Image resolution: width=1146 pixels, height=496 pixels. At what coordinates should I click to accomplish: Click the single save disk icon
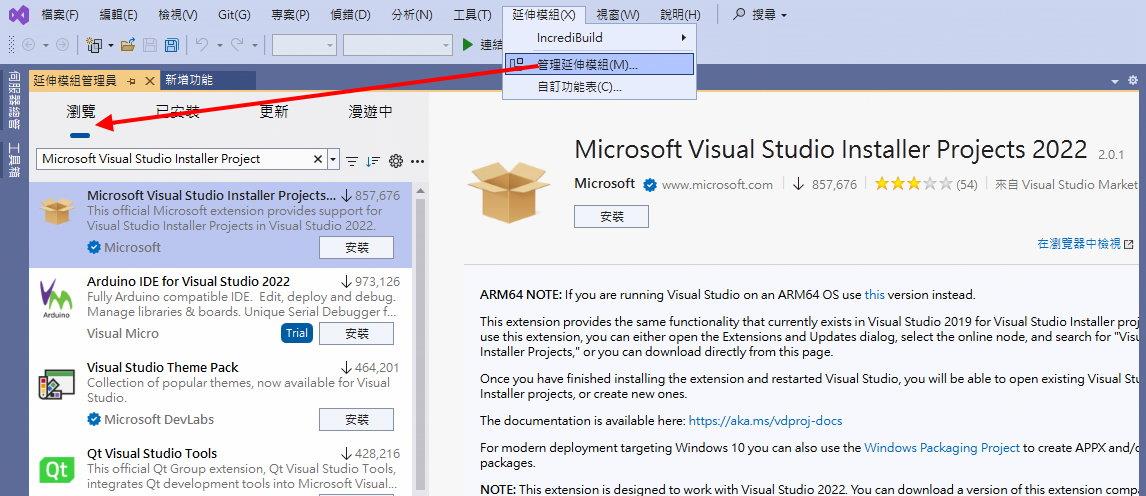(150, 45)
